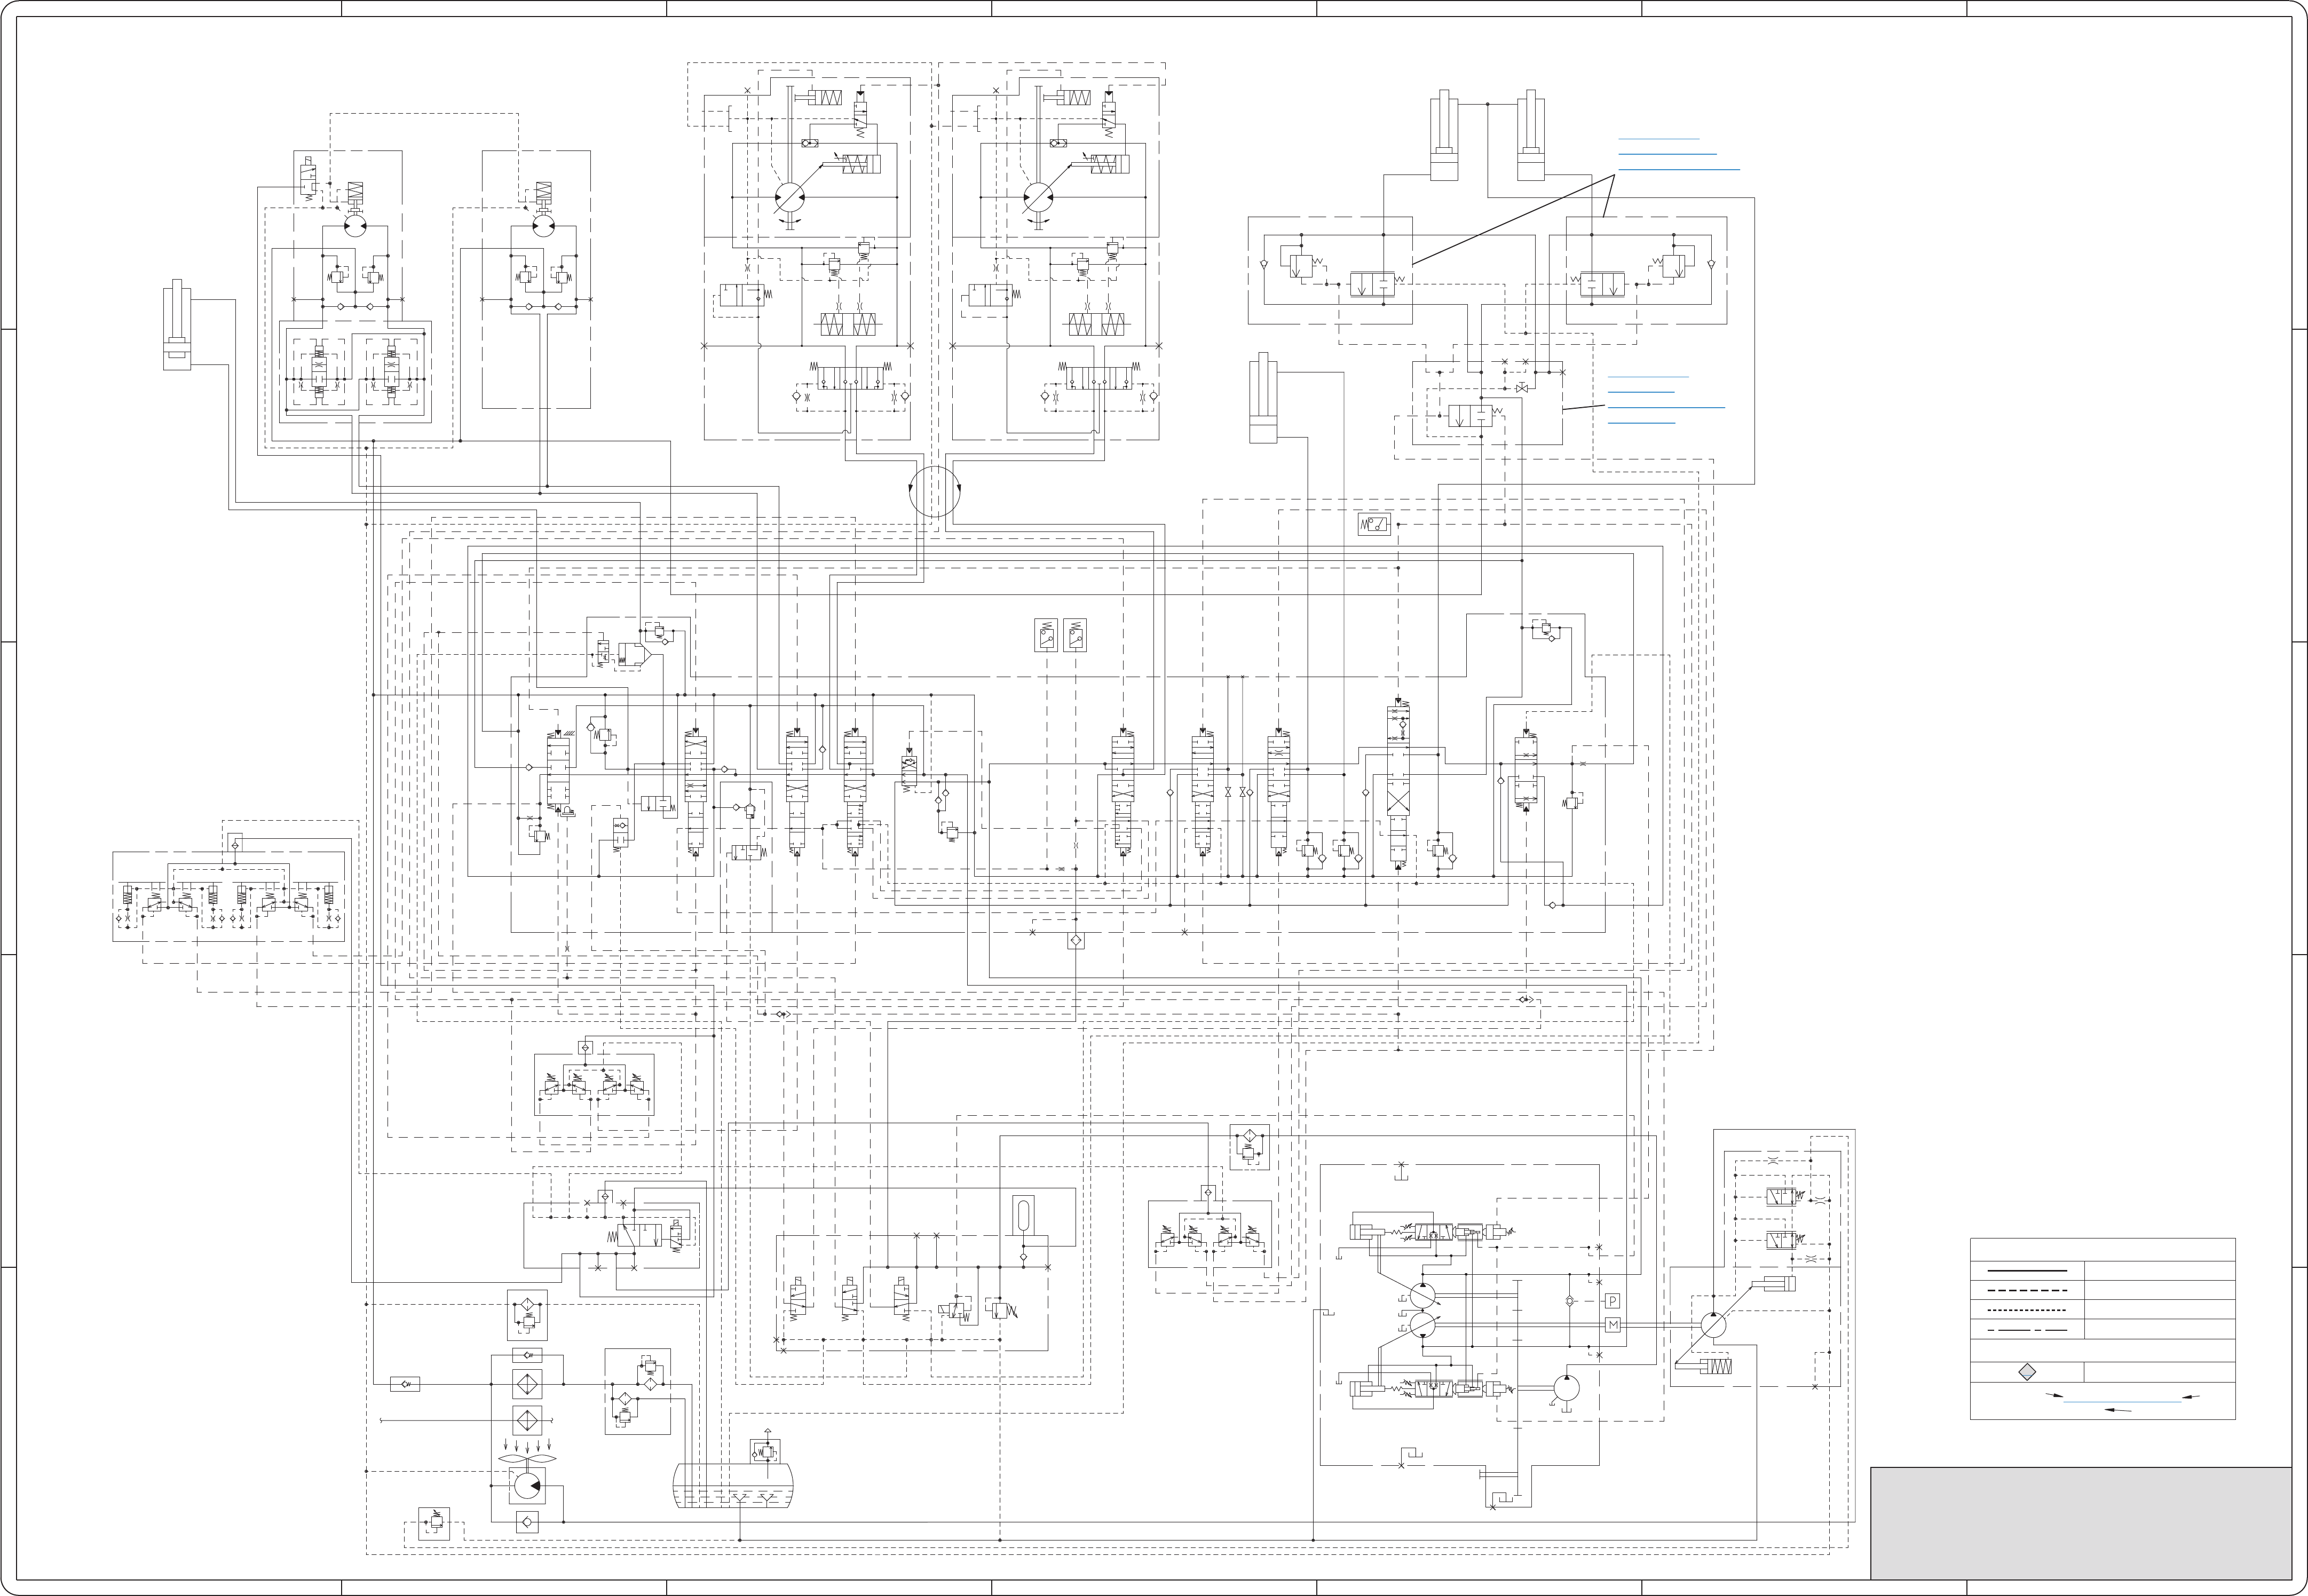
Task: Click the box labeled P beside the pumps
Action: point(1612,1301)
